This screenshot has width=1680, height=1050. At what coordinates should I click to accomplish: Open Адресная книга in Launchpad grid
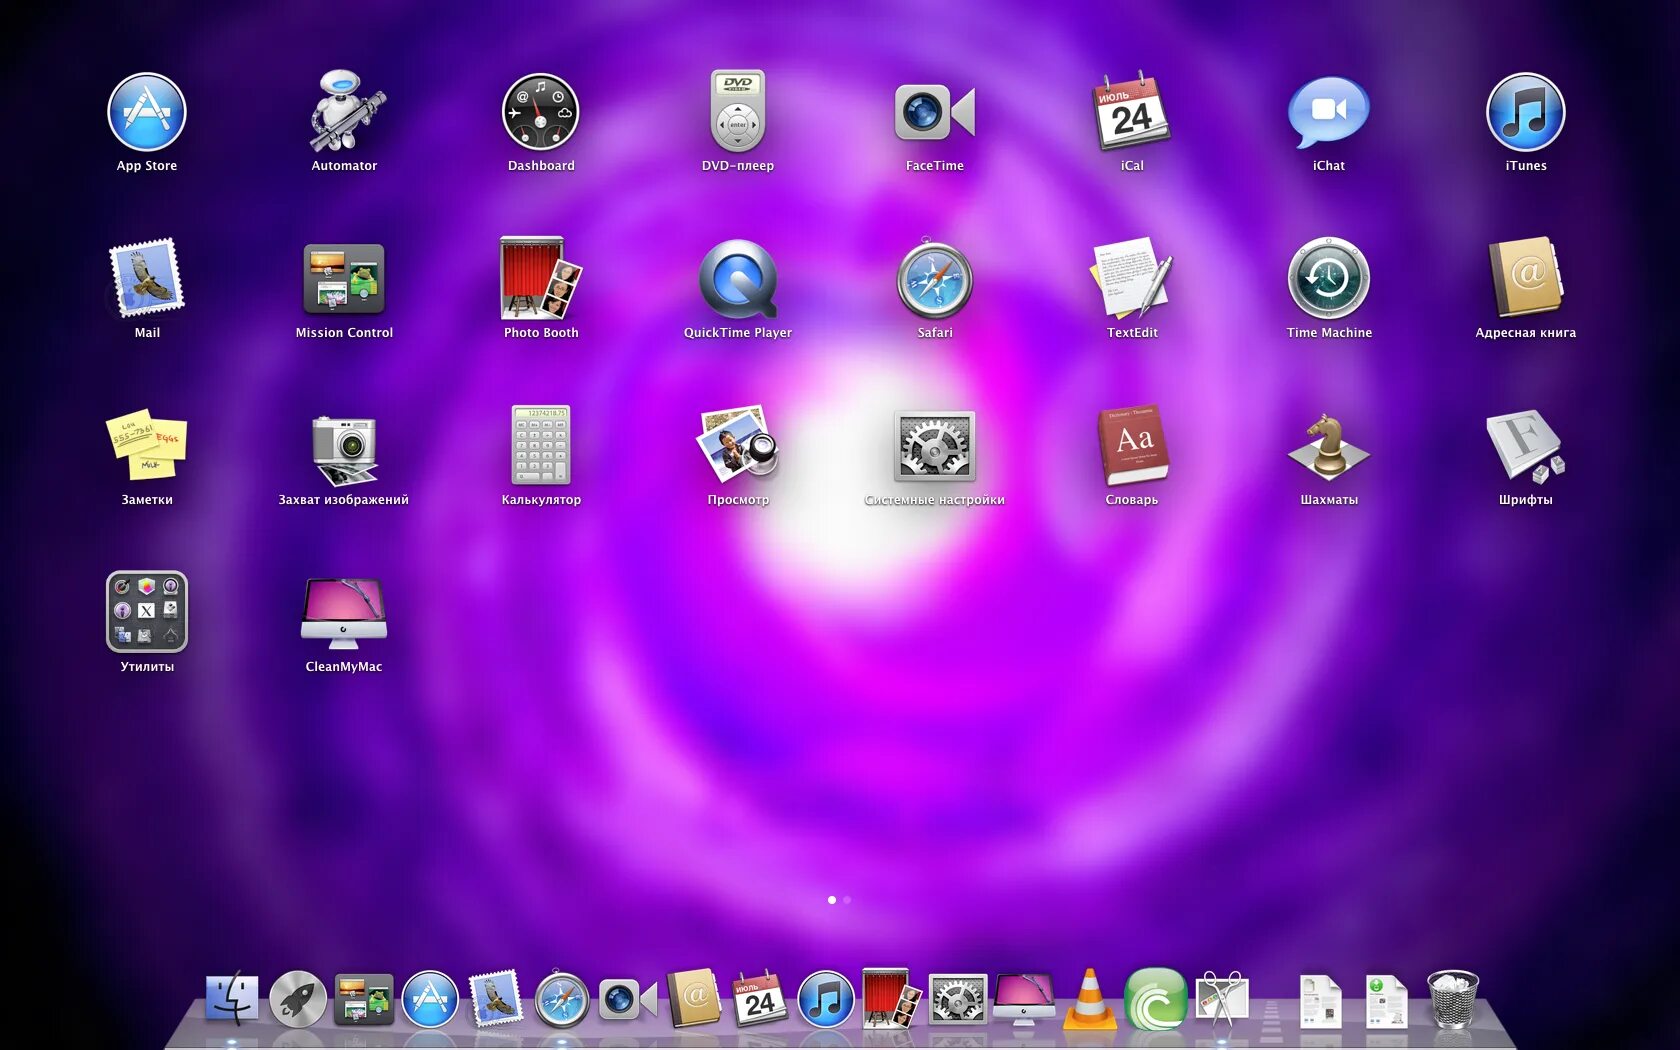point(1526,278)
